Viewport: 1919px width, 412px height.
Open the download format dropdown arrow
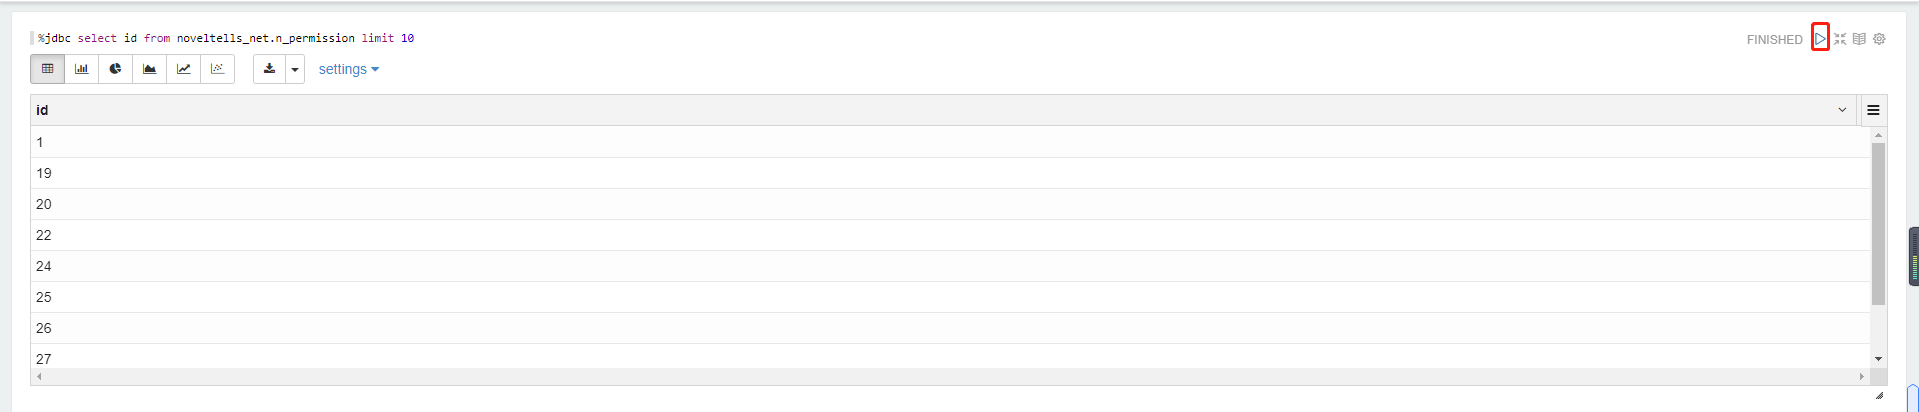(295, 69)
